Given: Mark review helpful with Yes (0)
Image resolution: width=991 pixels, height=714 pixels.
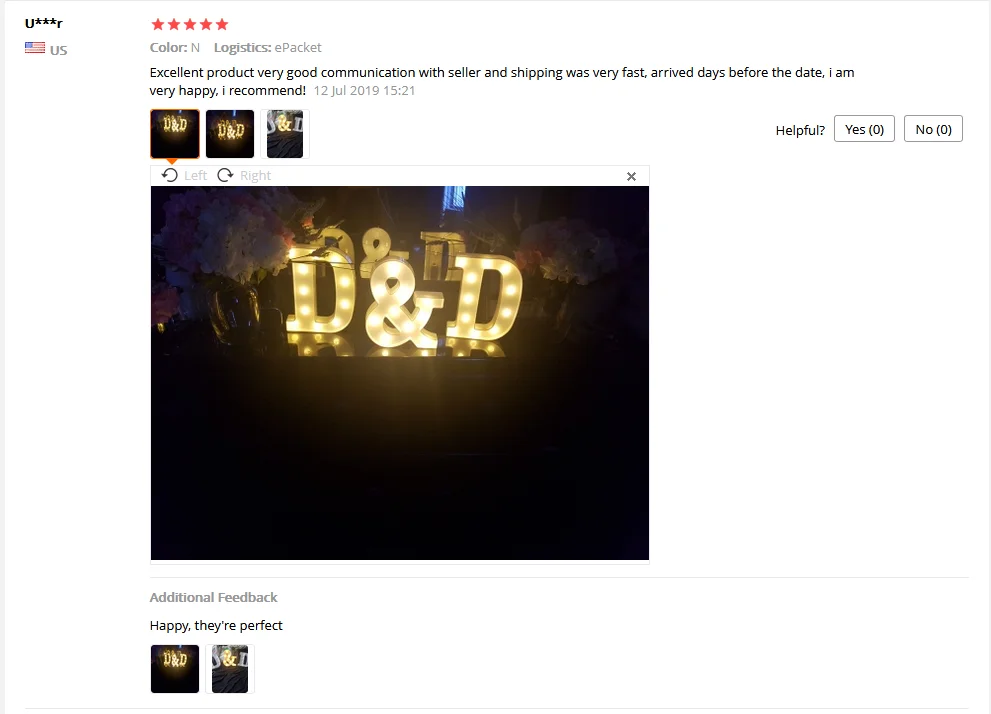Looking at the screenshot, I should [864, 129].
